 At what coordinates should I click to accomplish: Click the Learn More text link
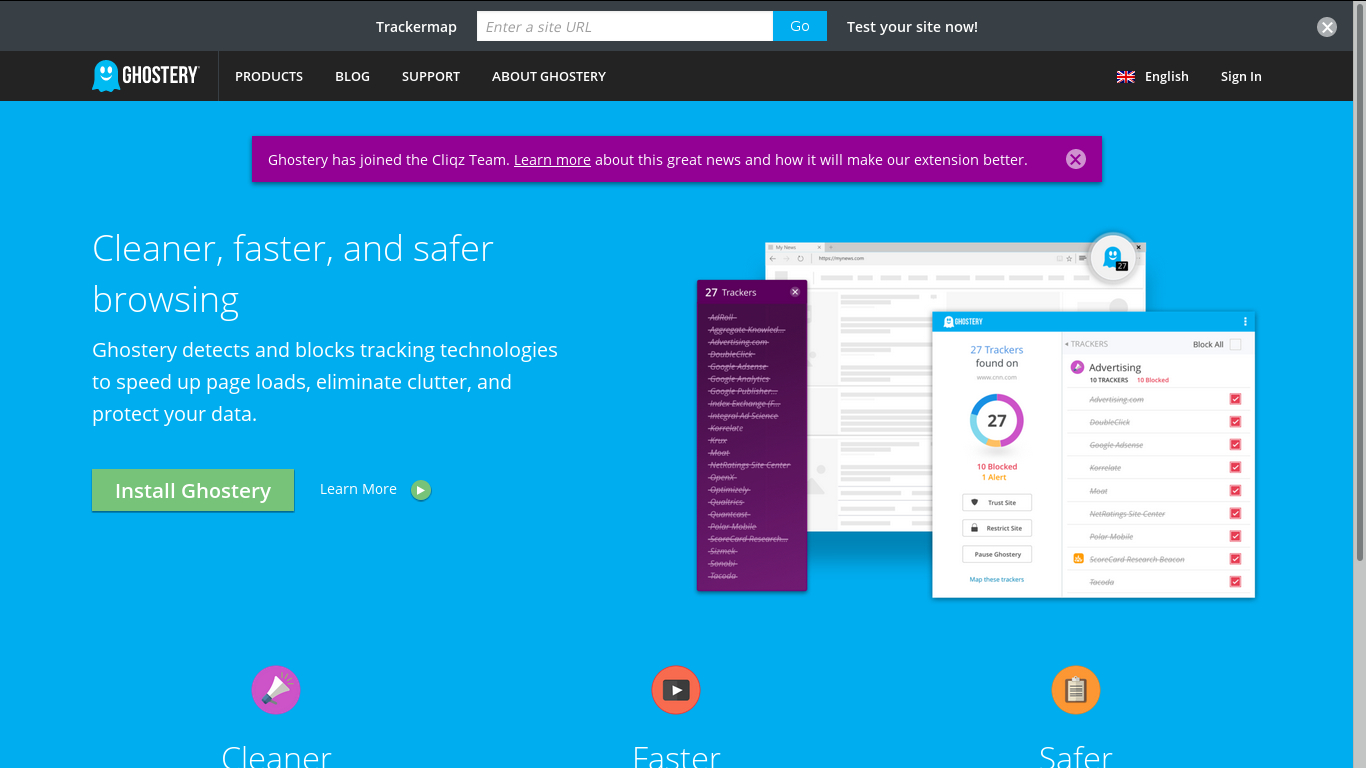click(358, 489)
